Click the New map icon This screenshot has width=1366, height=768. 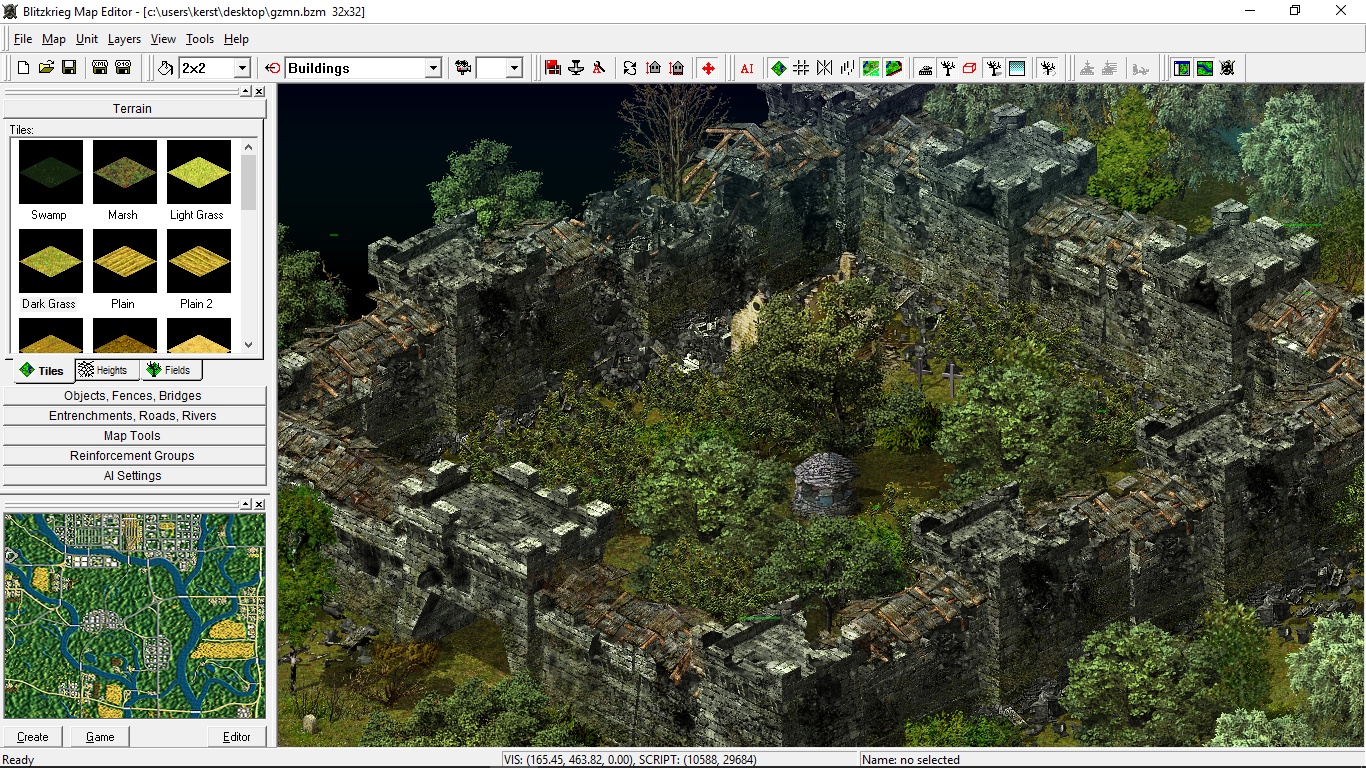[x=24, y=68]
